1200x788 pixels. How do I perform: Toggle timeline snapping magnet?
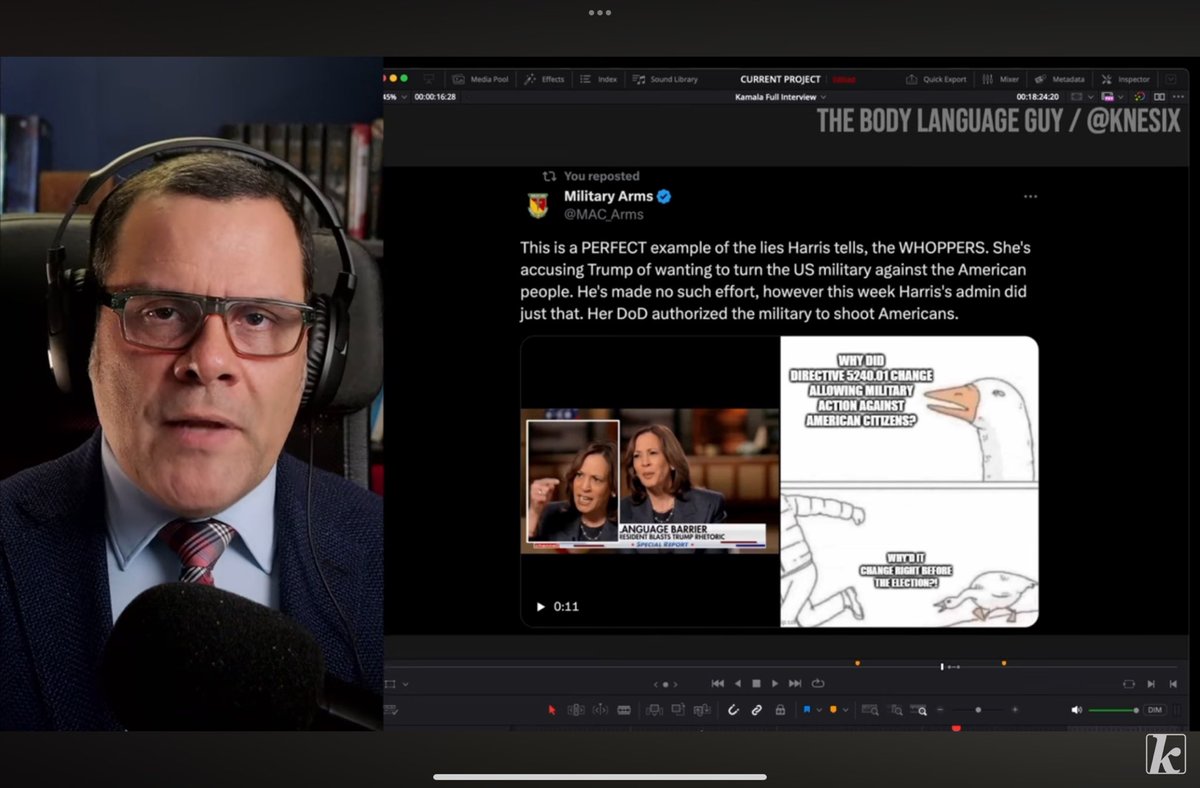[x=733, y=710]
